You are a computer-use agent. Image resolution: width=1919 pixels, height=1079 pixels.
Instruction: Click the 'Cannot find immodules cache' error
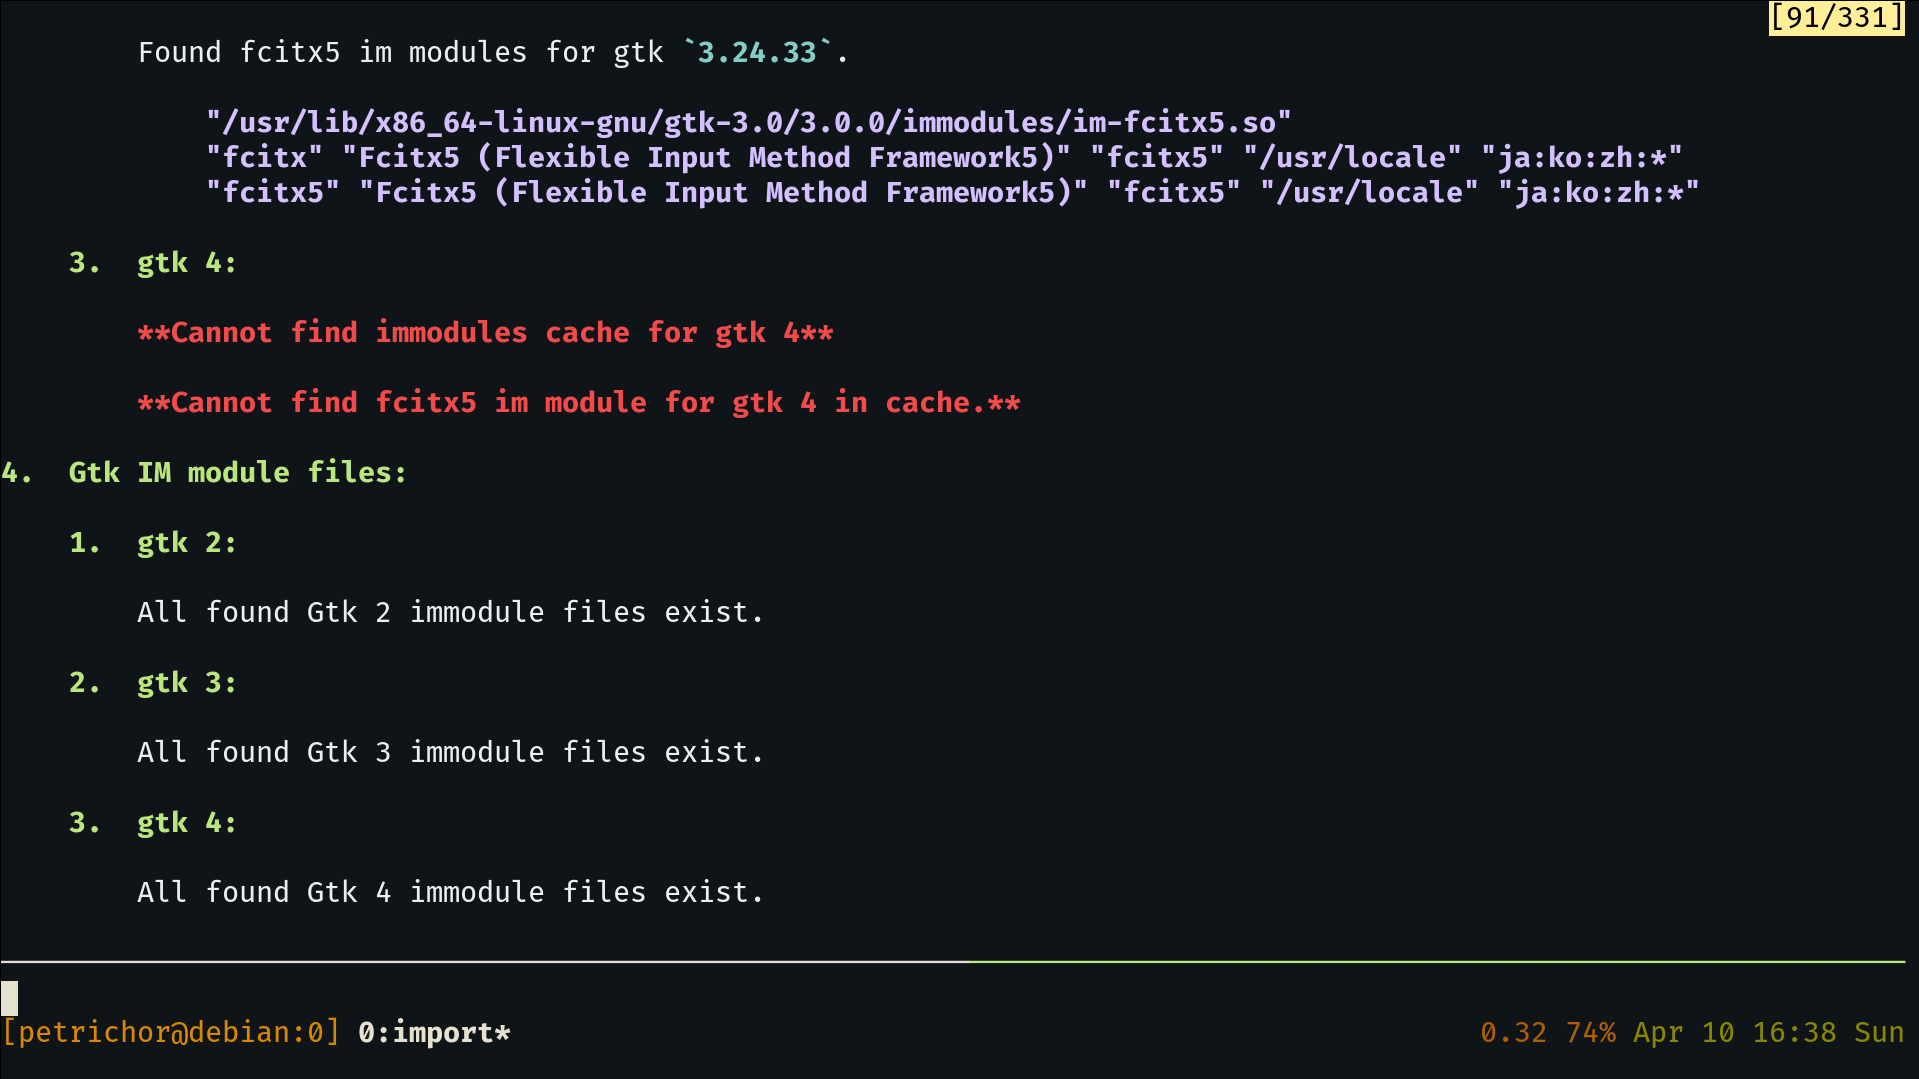[x=485, y=332]
